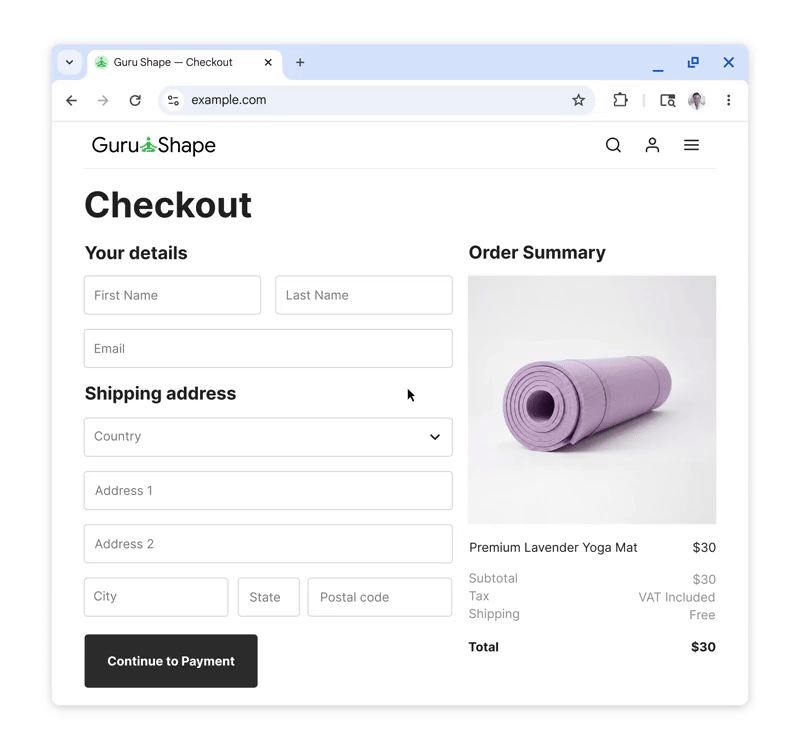
Task: Click the Chrome profile avatar
Action: point(696,100)
